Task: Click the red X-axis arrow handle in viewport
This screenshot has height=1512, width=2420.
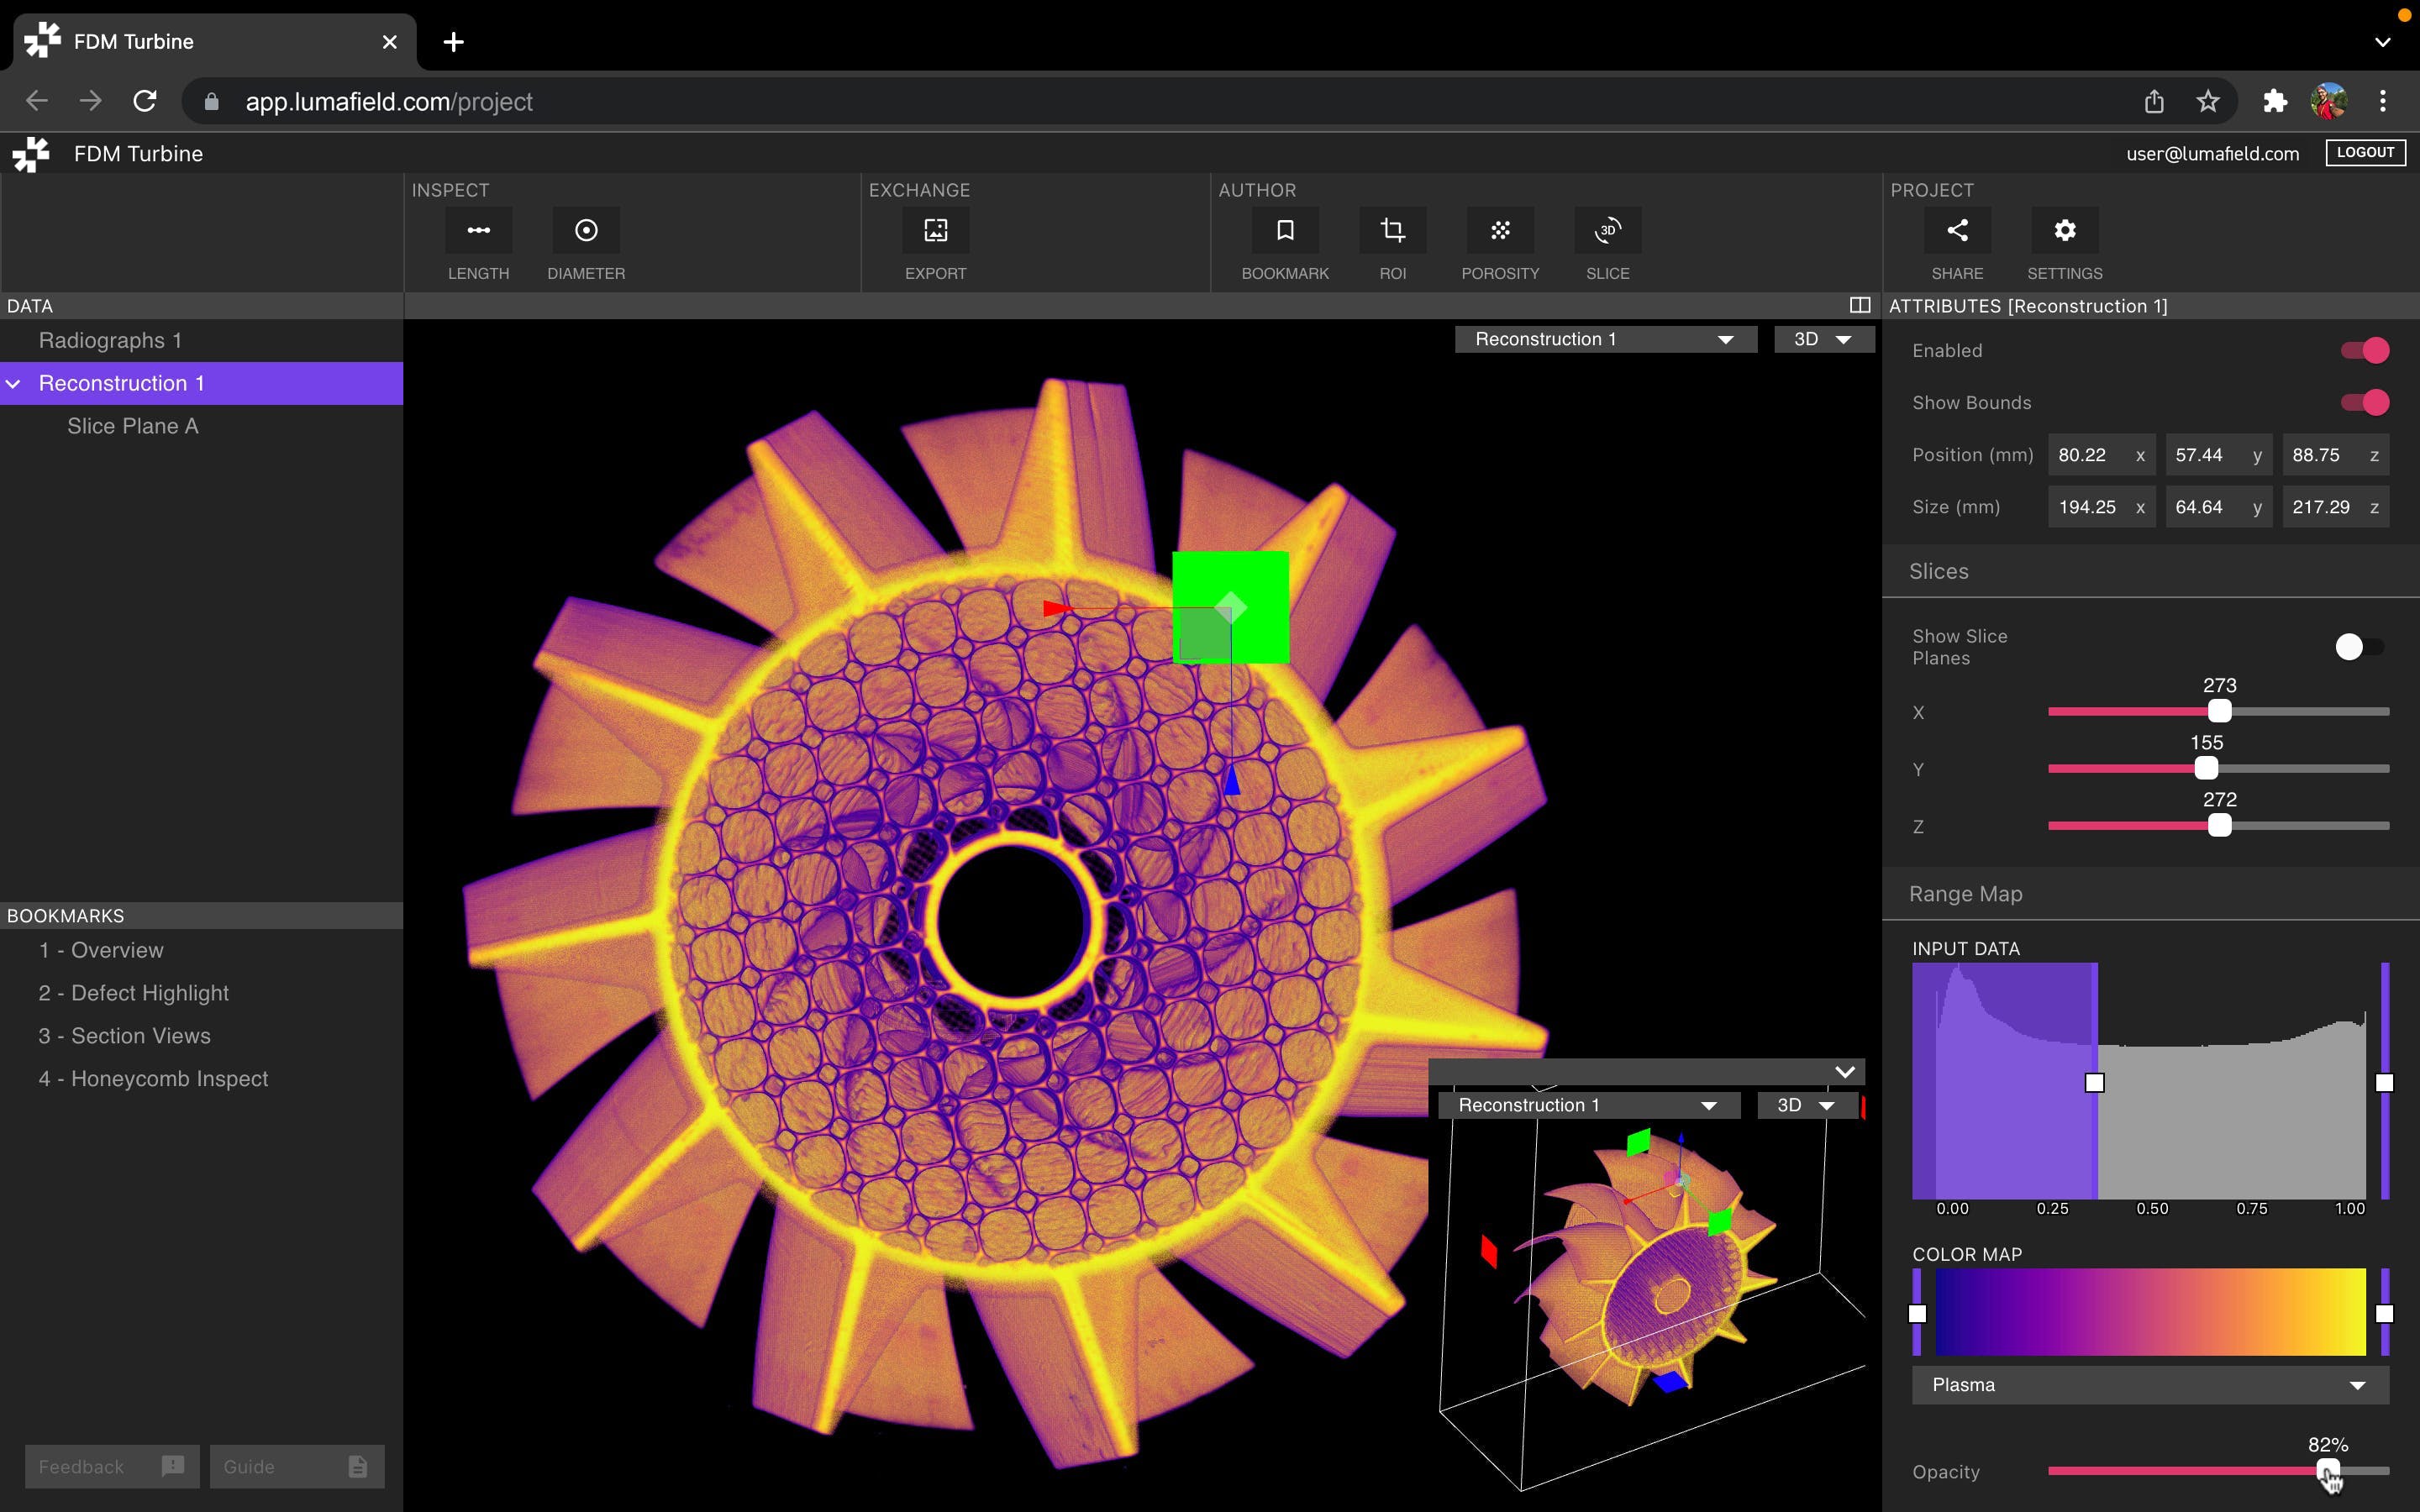Action: pos(1057,608)
